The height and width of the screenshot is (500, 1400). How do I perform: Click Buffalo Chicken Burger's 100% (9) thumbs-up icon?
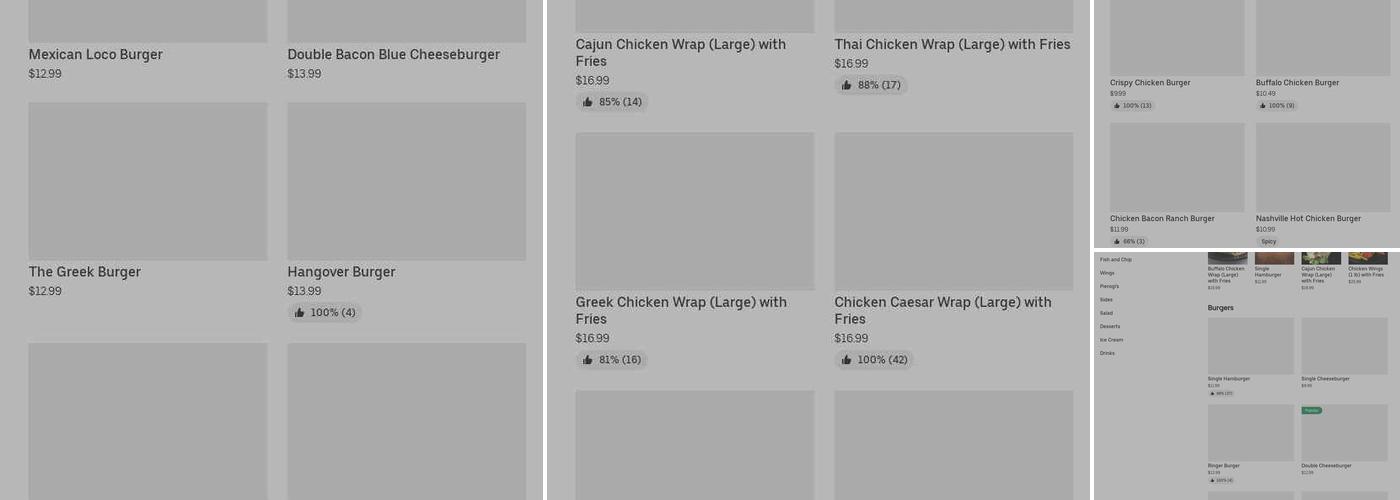[1263, 105]
